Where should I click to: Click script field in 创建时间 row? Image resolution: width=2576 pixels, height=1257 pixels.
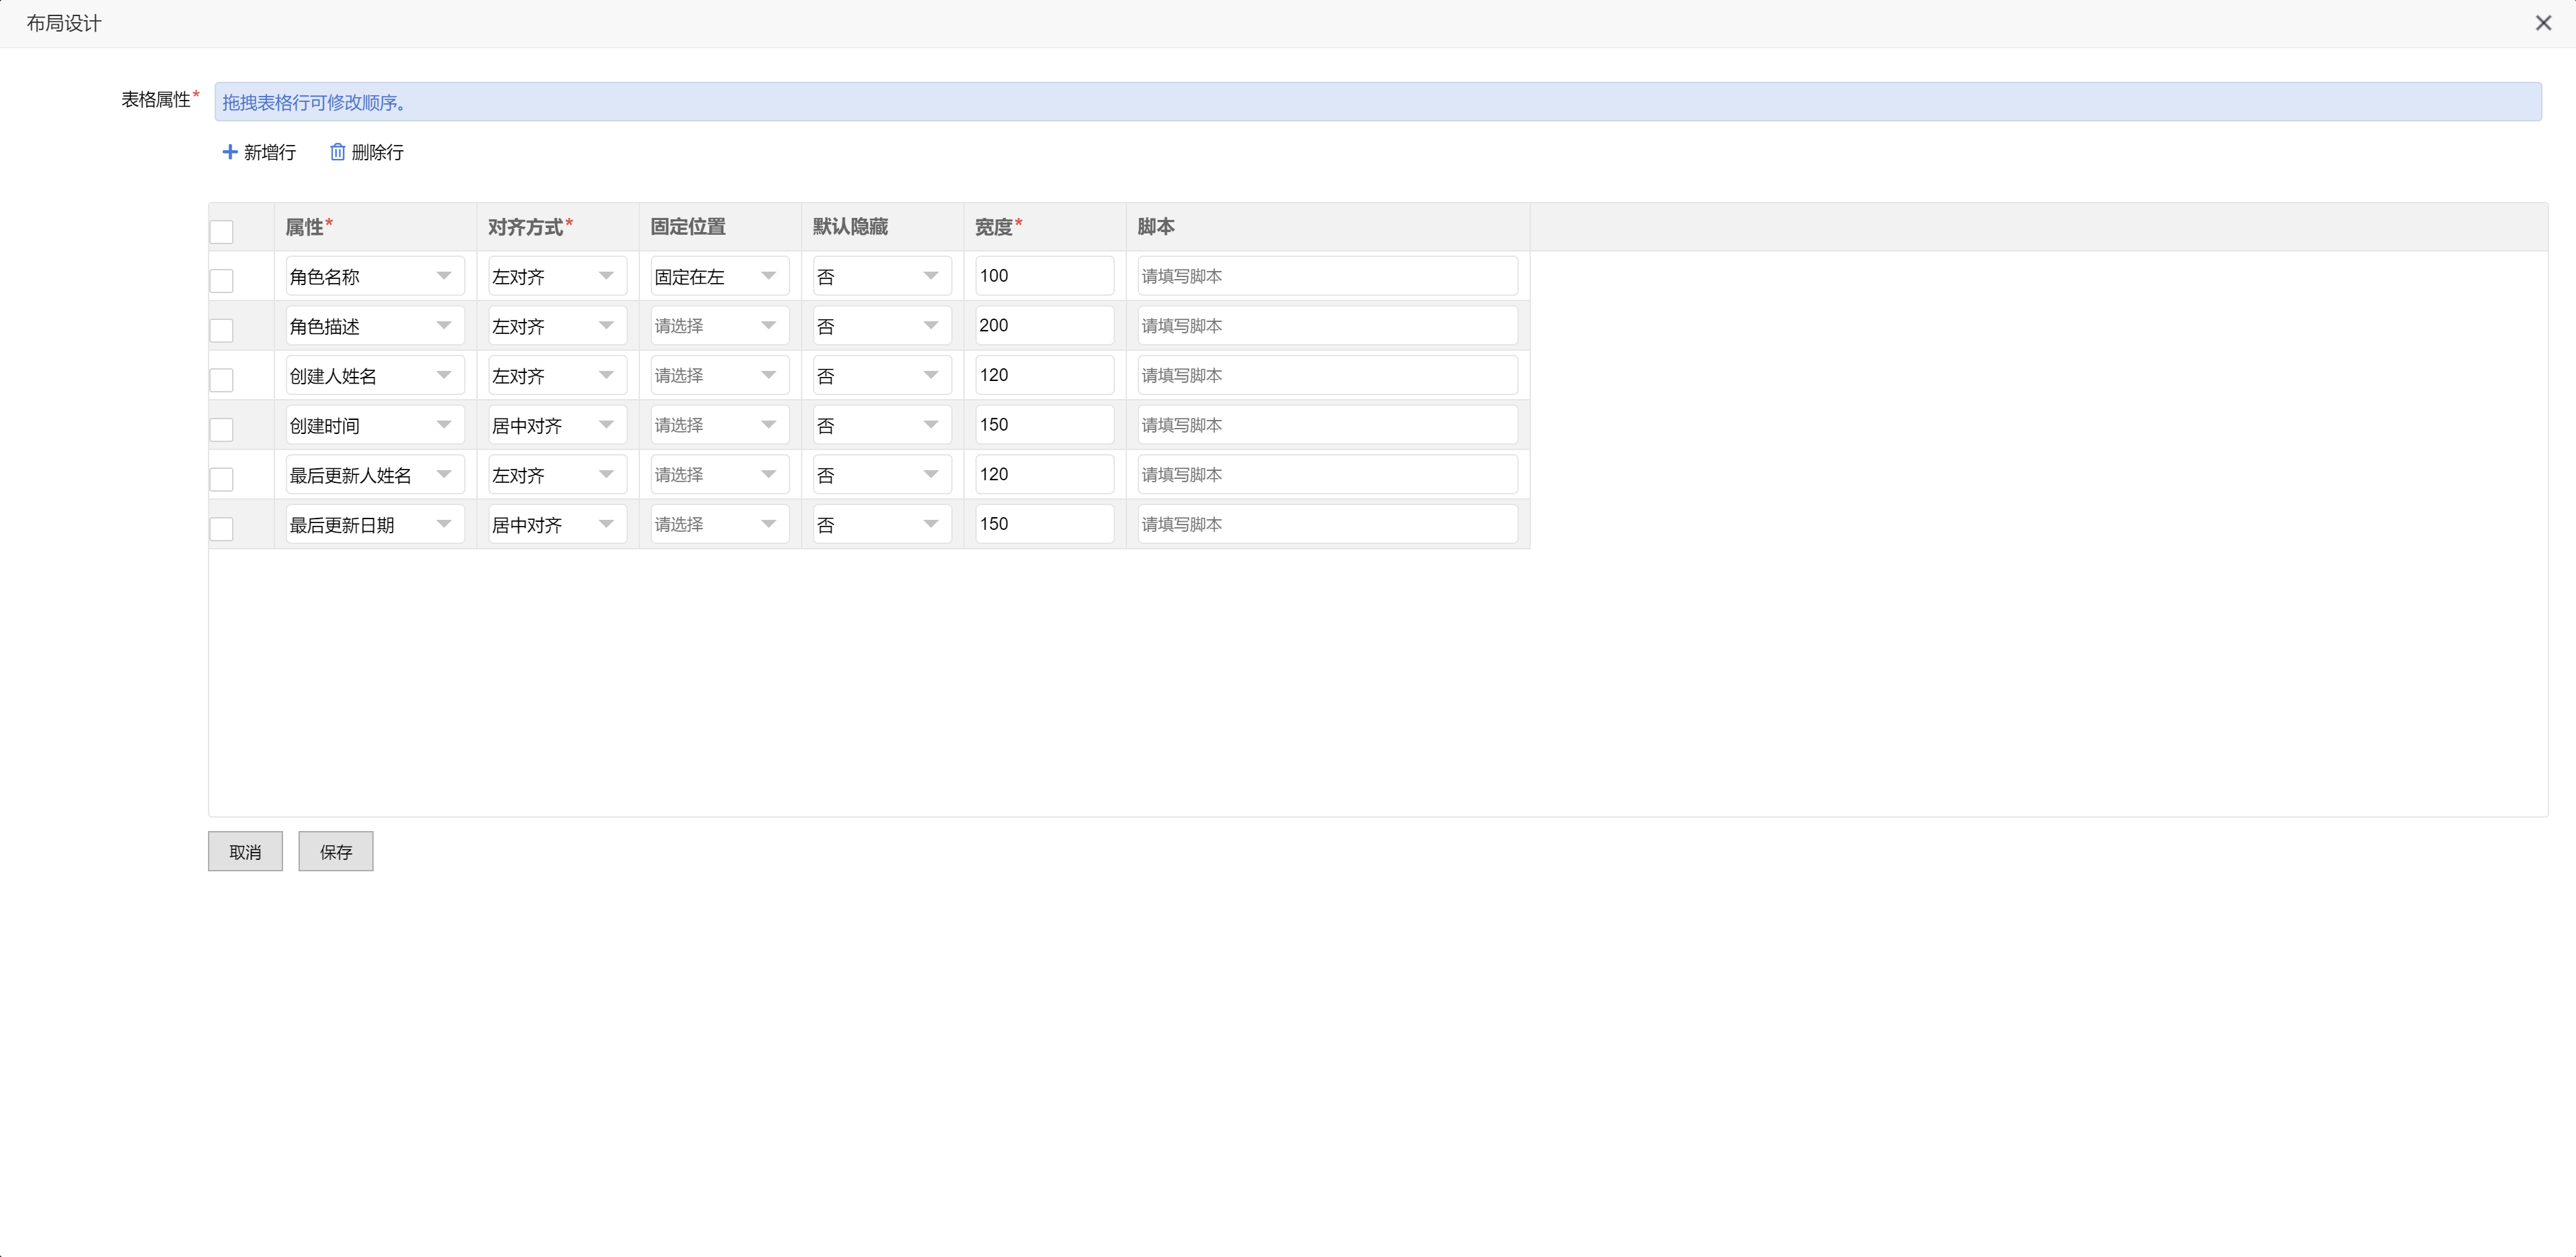pos(1328,425)
